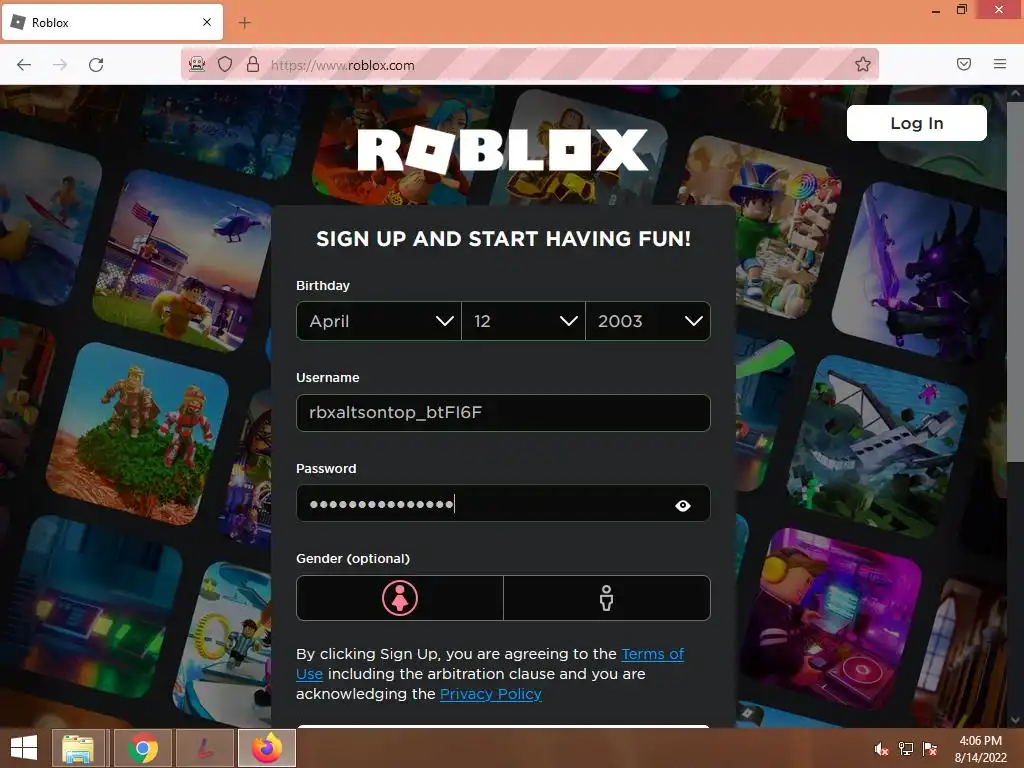Click the Username input field
1024x768 pixels.
pyautogui.click(x=503, y=413)
